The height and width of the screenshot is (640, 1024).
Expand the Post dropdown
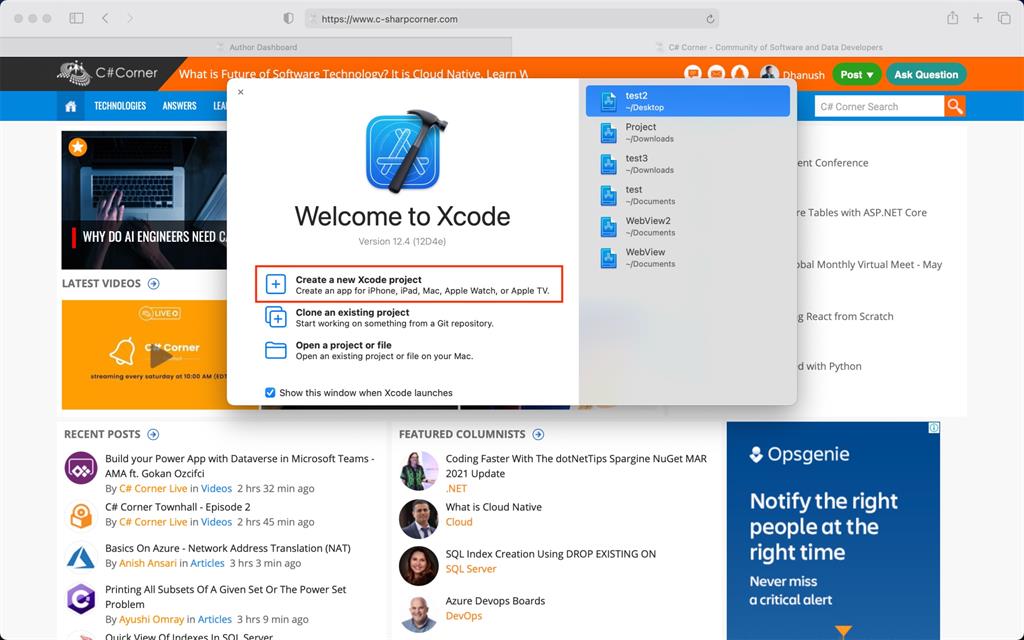tap(857, 74)
